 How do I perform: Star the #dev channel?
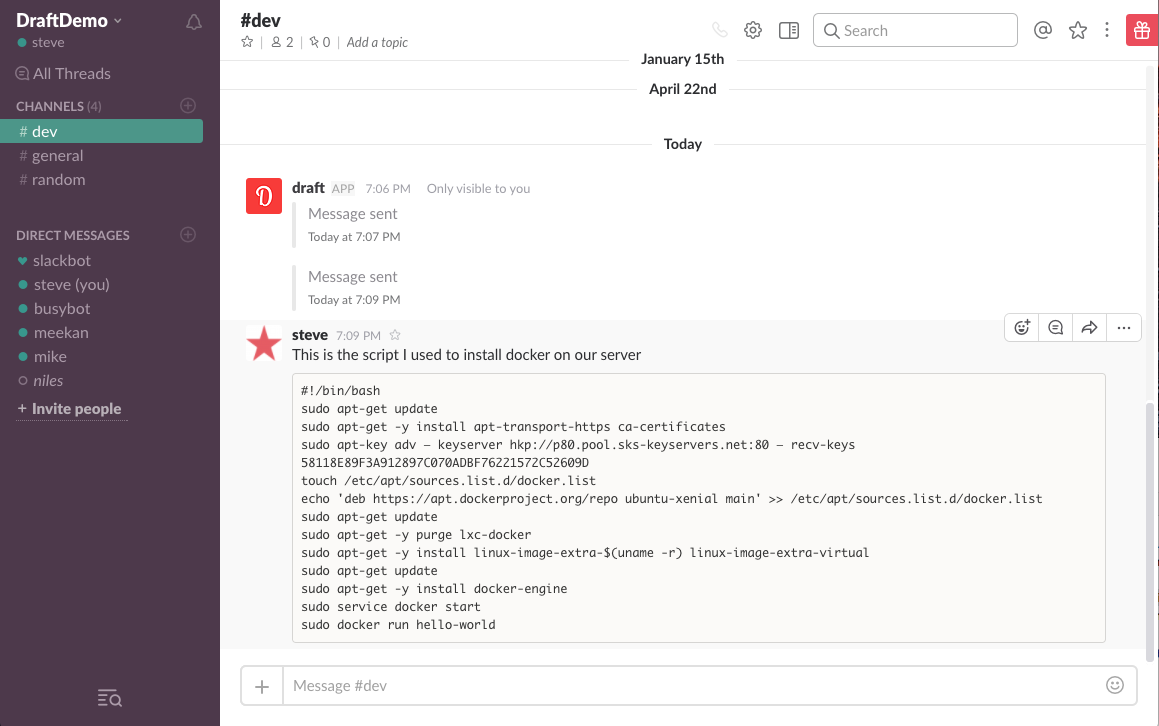click(x=247, y=42)
